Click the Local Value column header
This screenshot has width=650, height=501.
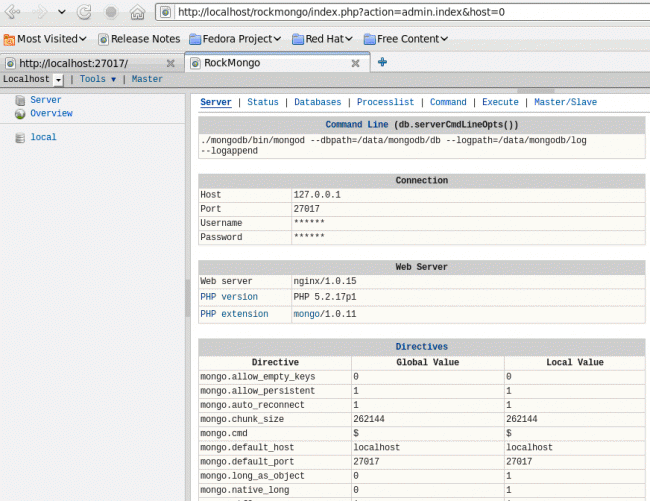(x=575, y=363)
